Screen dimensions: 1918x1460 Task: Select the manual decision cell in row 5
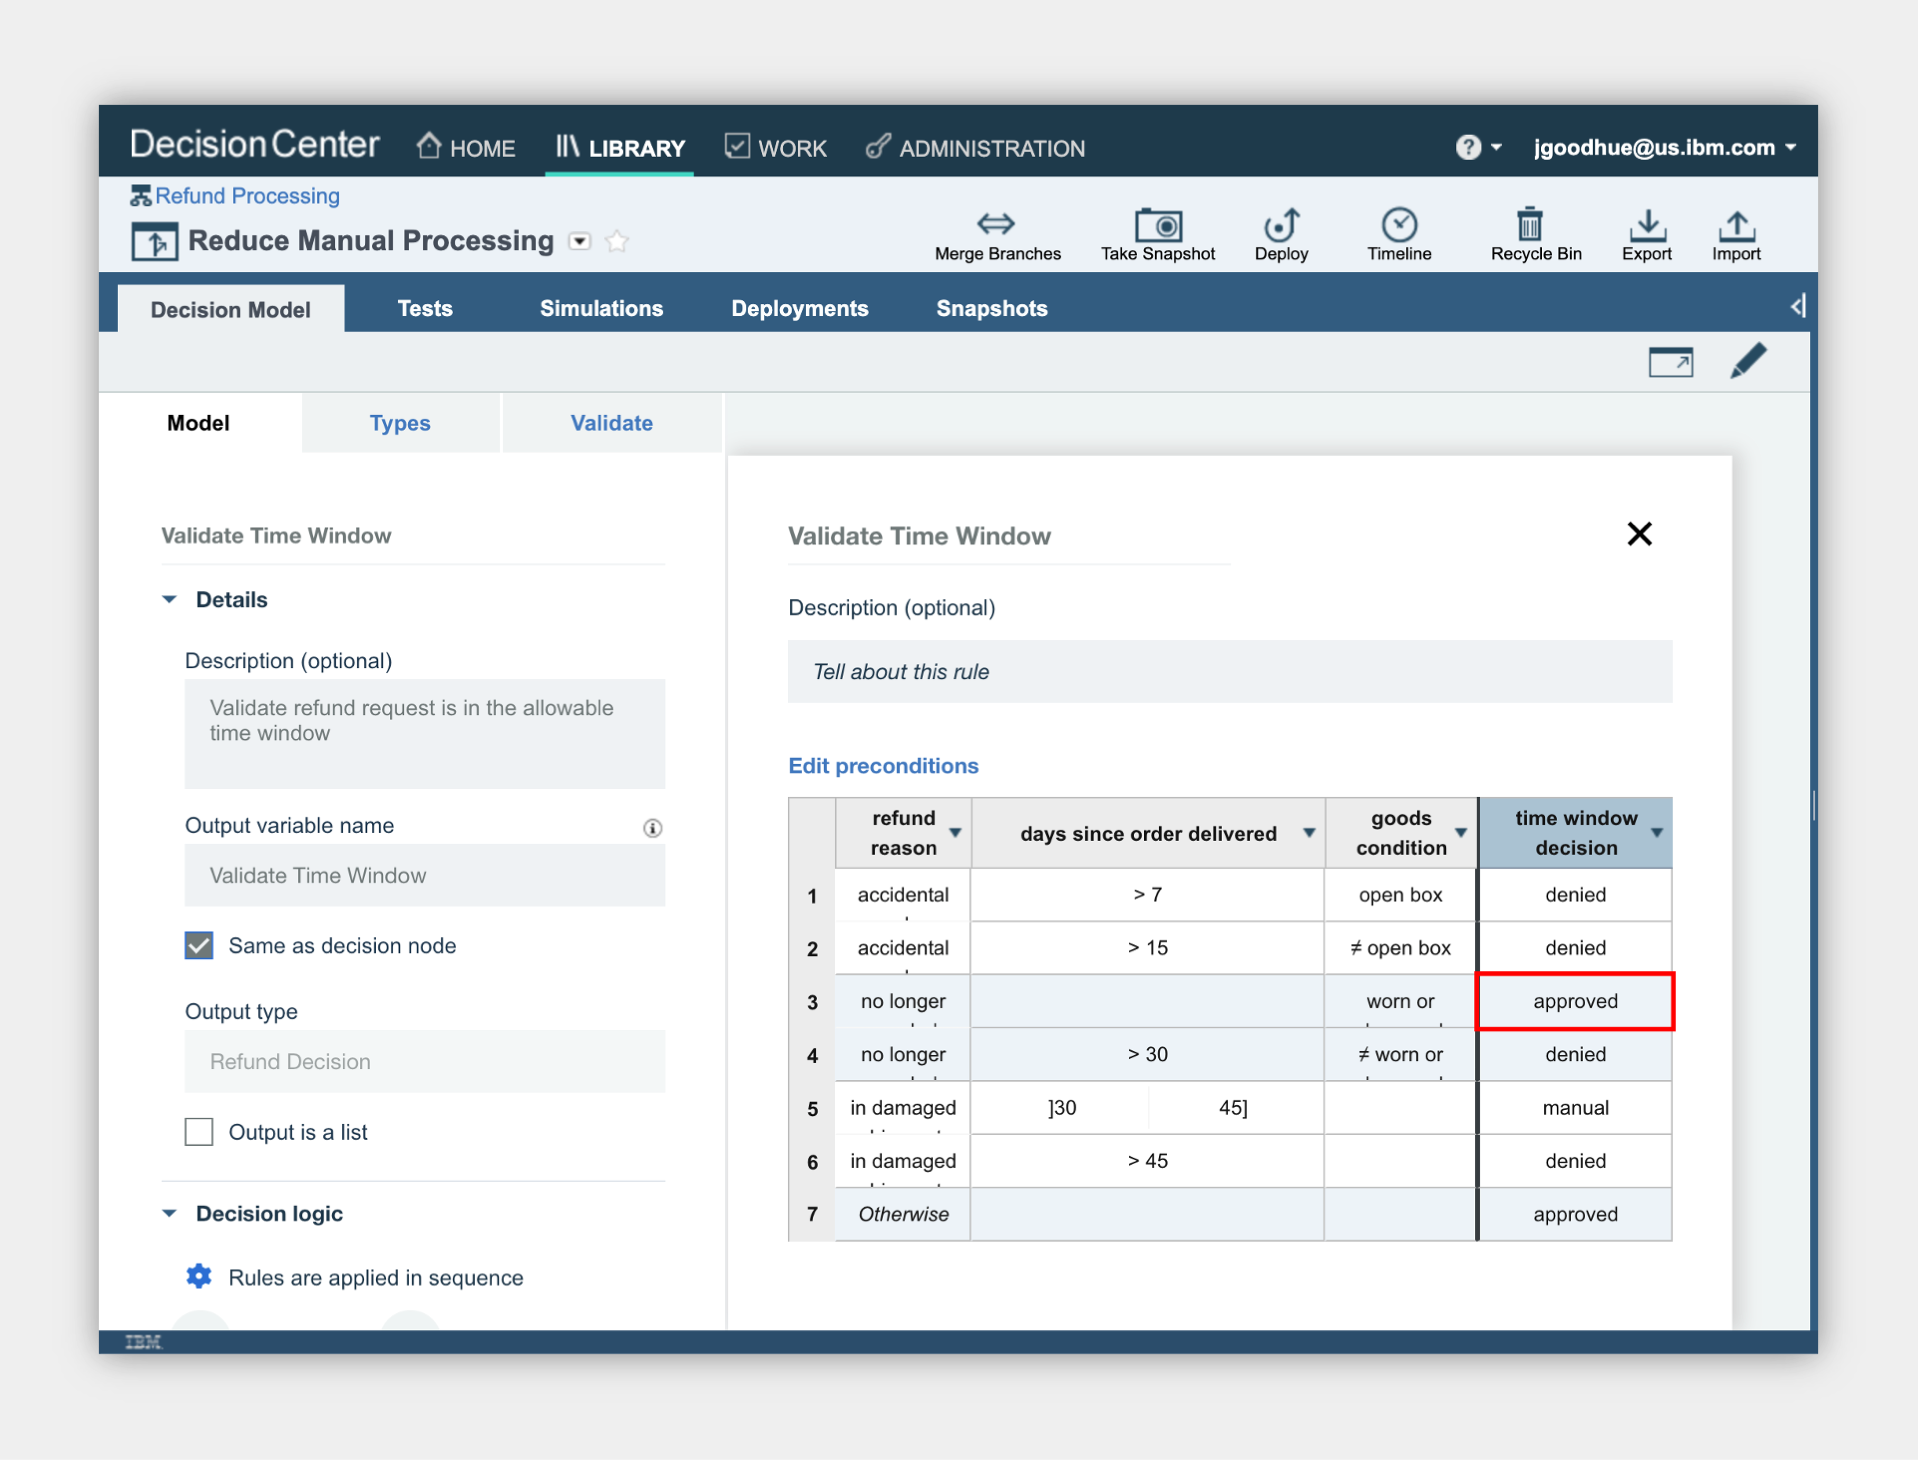click(x=1575, y=1108)
